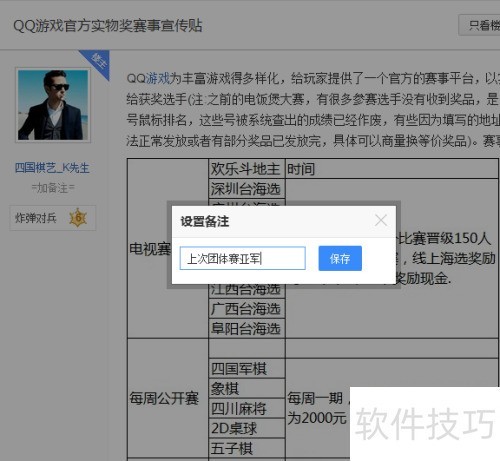The image size is (500, 461).
Task: Select the 深圳台海选 table cell
Action: click(x=247, y=189)
